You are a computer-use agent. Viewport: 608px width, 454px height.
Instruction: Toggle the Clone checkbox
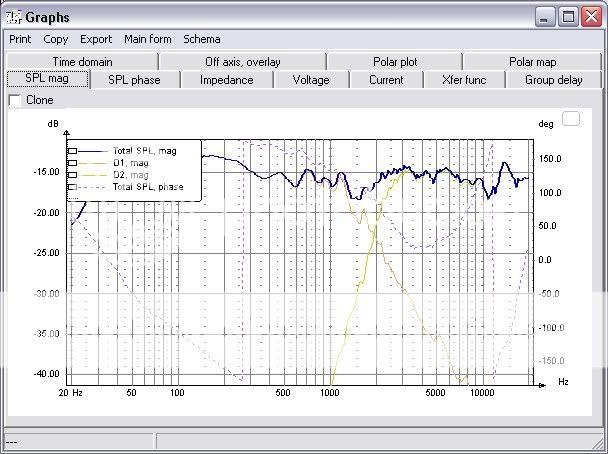click(14, 100)
